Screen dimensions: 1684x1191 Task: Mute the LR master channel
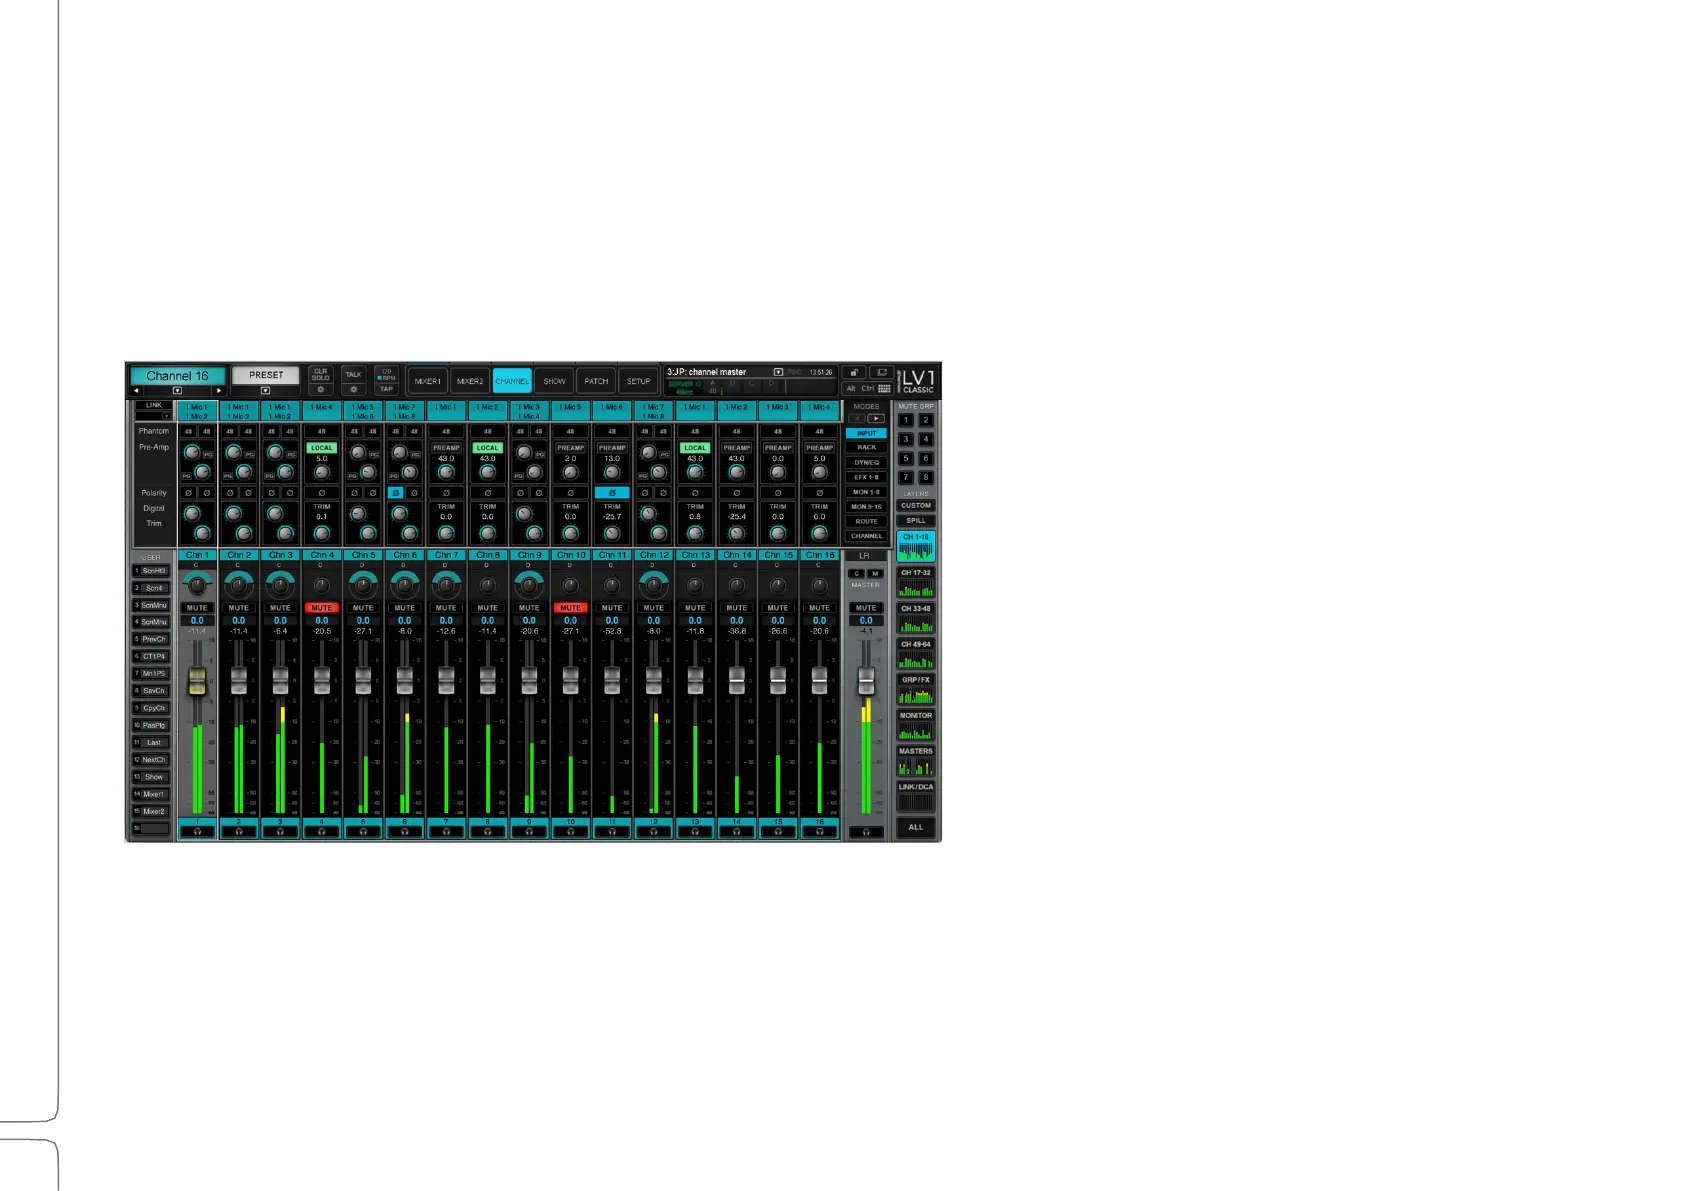click(x=866, y=608)
